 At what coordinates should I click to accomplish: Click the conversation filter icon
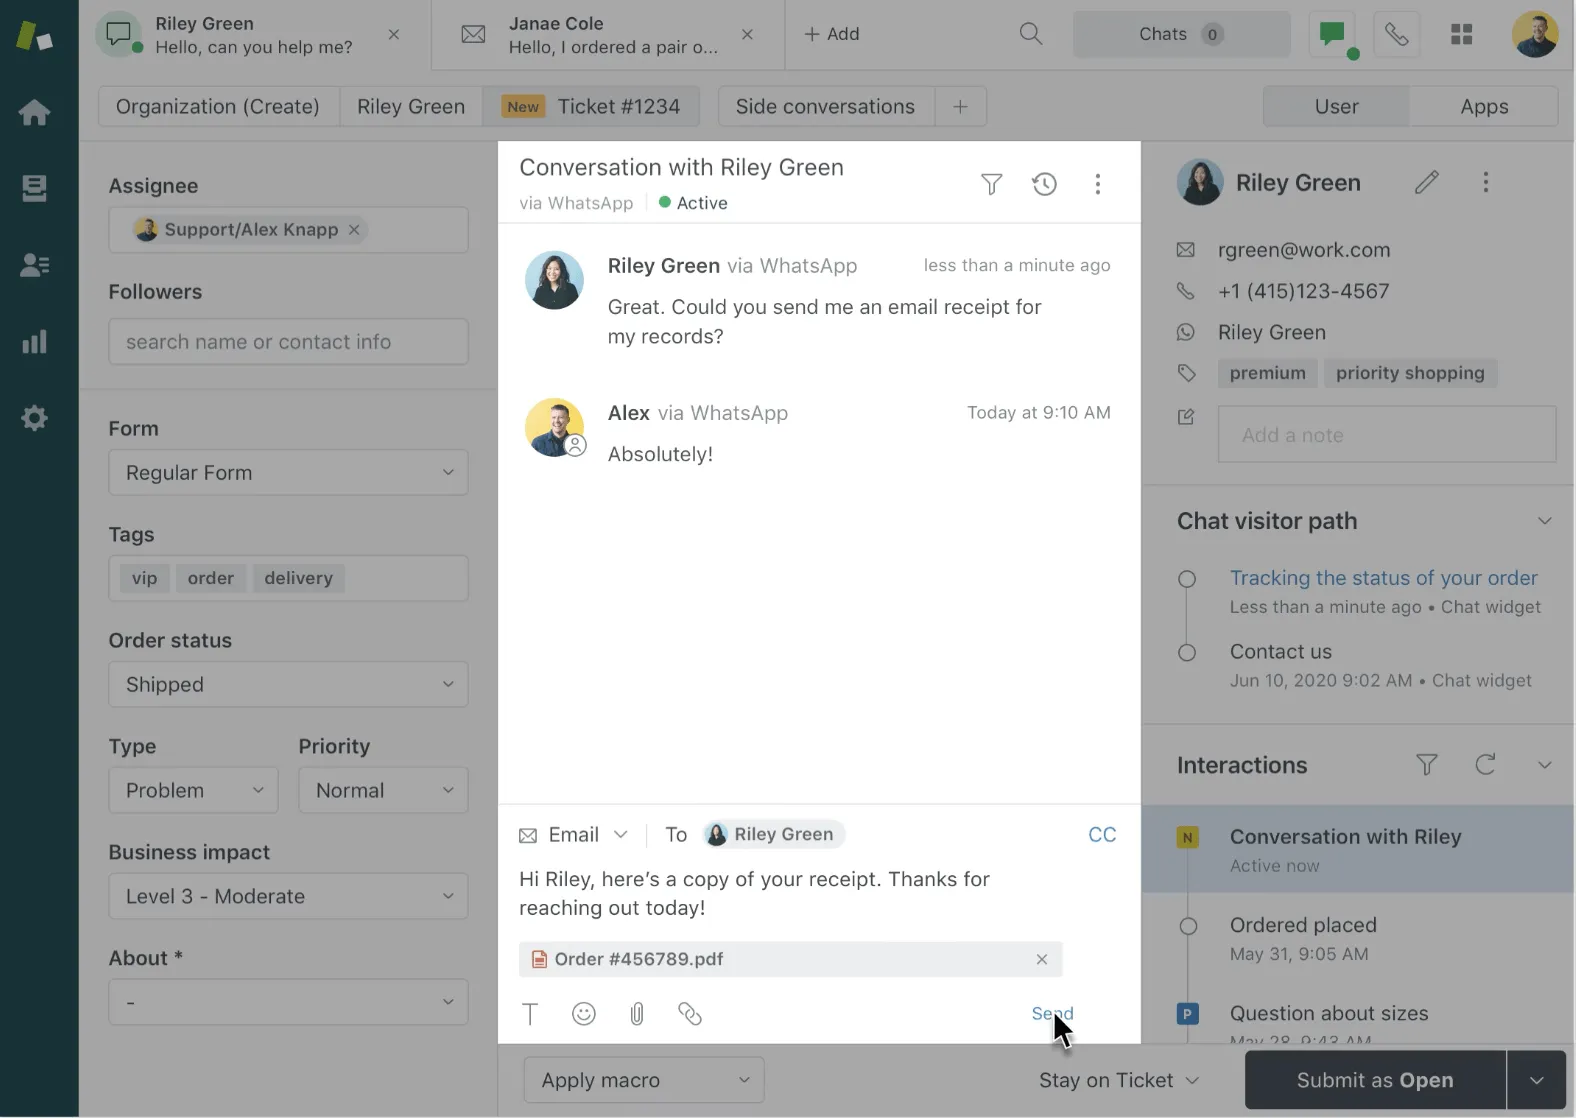[x=991, y=184]
